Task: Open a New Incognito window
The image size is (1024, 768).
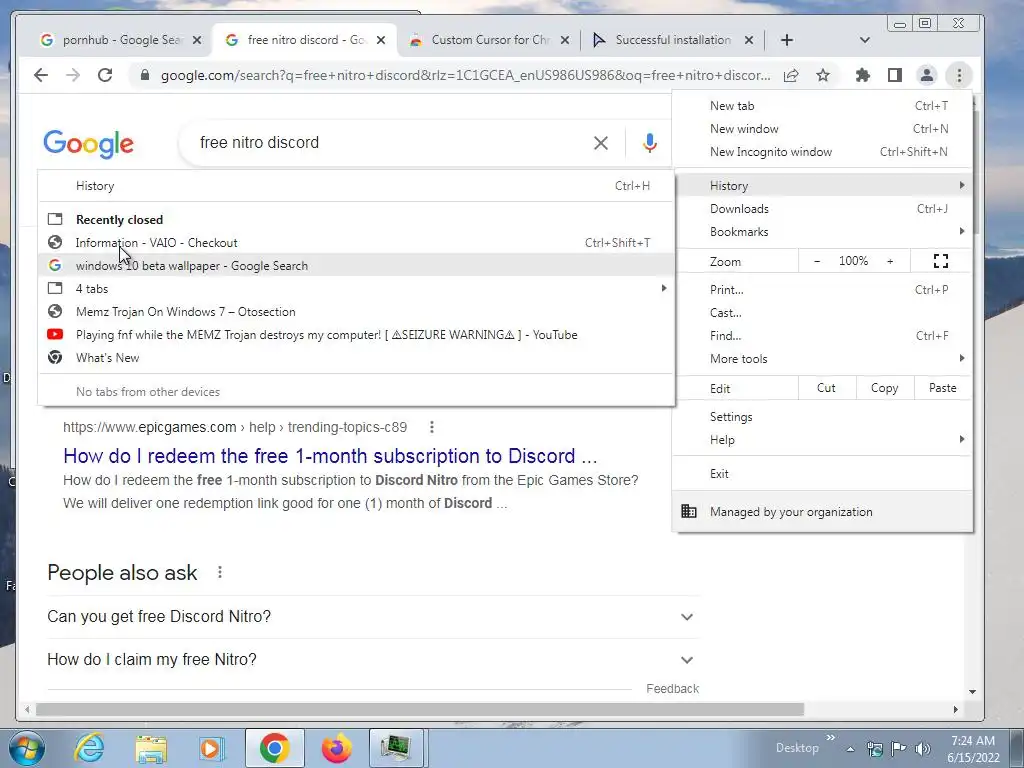Action: click(x=822, y=152)
